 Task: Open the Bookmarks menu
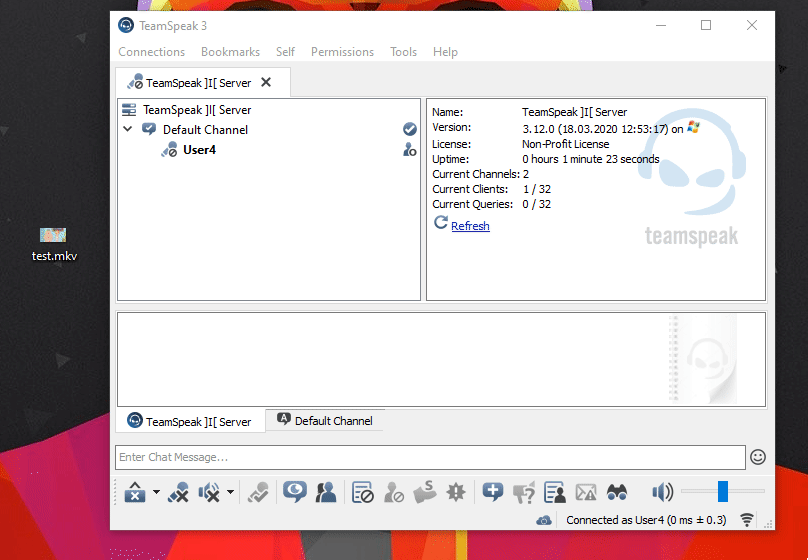coord(230,52)
